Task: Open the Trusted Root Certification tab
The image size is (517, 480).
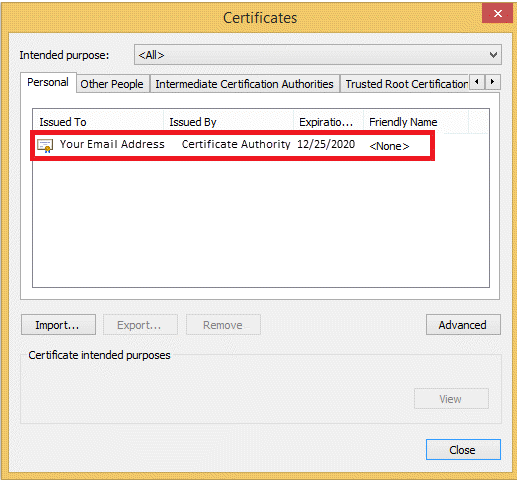Action: coord(405,84)
